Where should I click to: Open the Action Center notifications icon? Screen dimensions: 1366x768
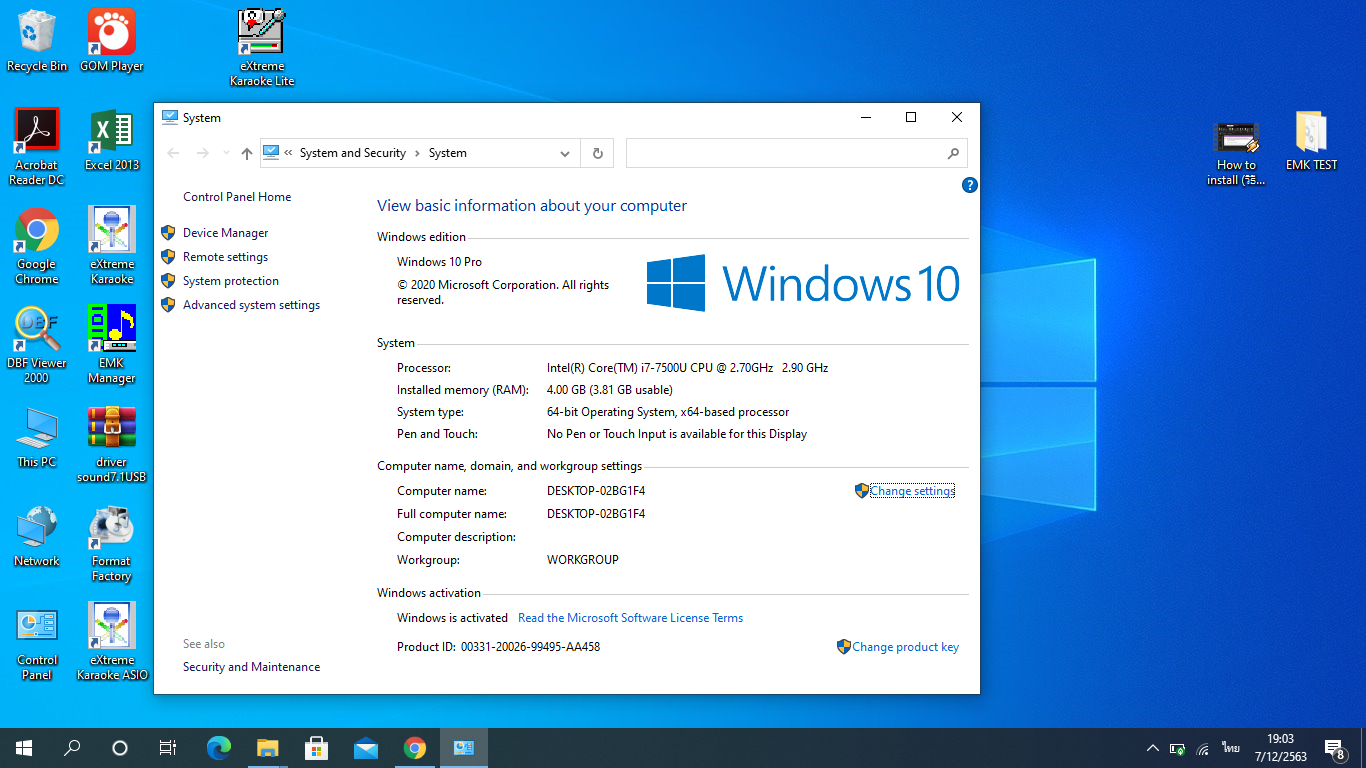(1334, 748)
